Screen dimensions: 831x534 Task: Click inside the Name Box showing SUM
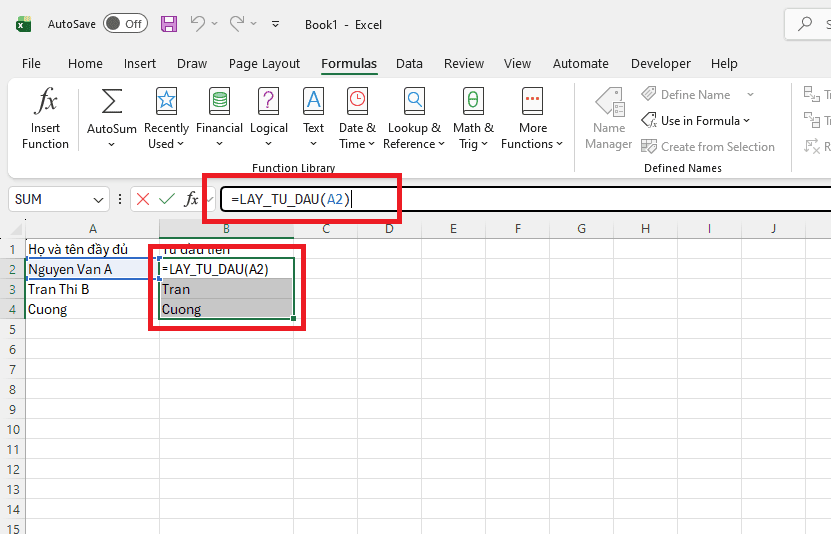pos(50,199)
